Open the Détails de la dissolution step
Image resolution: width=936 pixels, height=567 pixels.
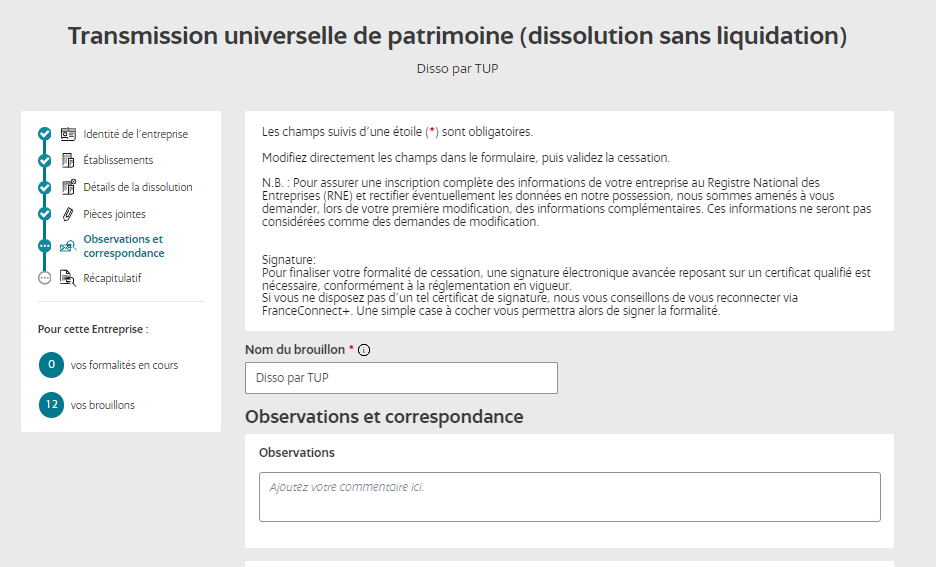[x=138, y=187]
